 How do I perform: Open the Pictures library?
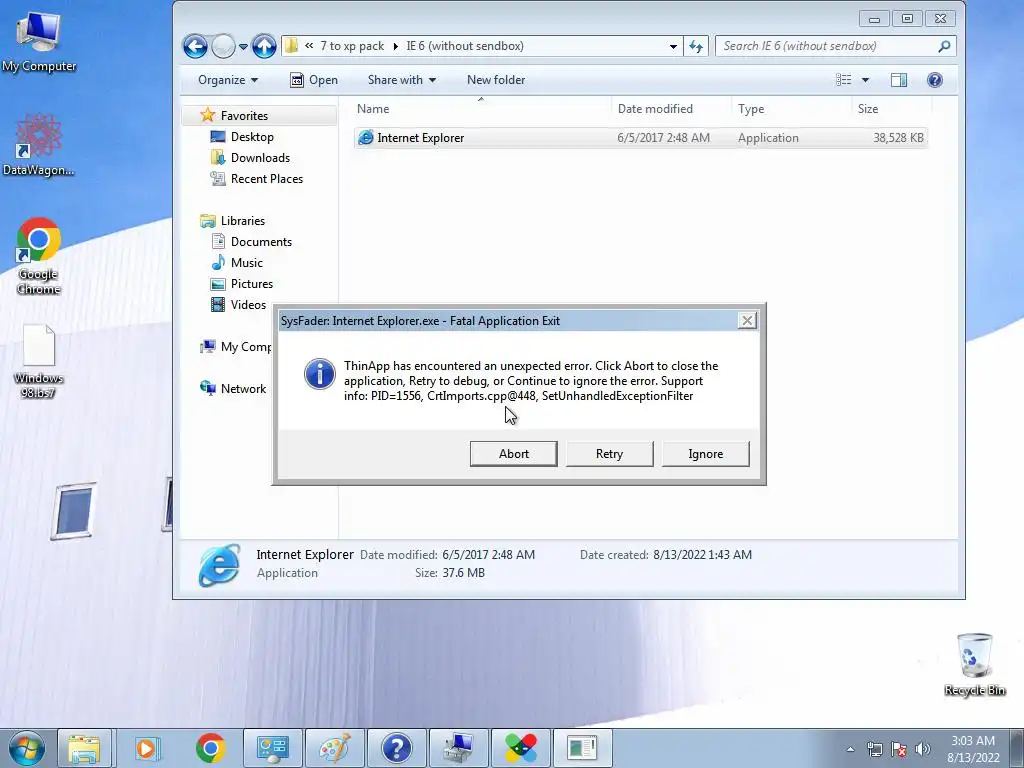point(251,283)
